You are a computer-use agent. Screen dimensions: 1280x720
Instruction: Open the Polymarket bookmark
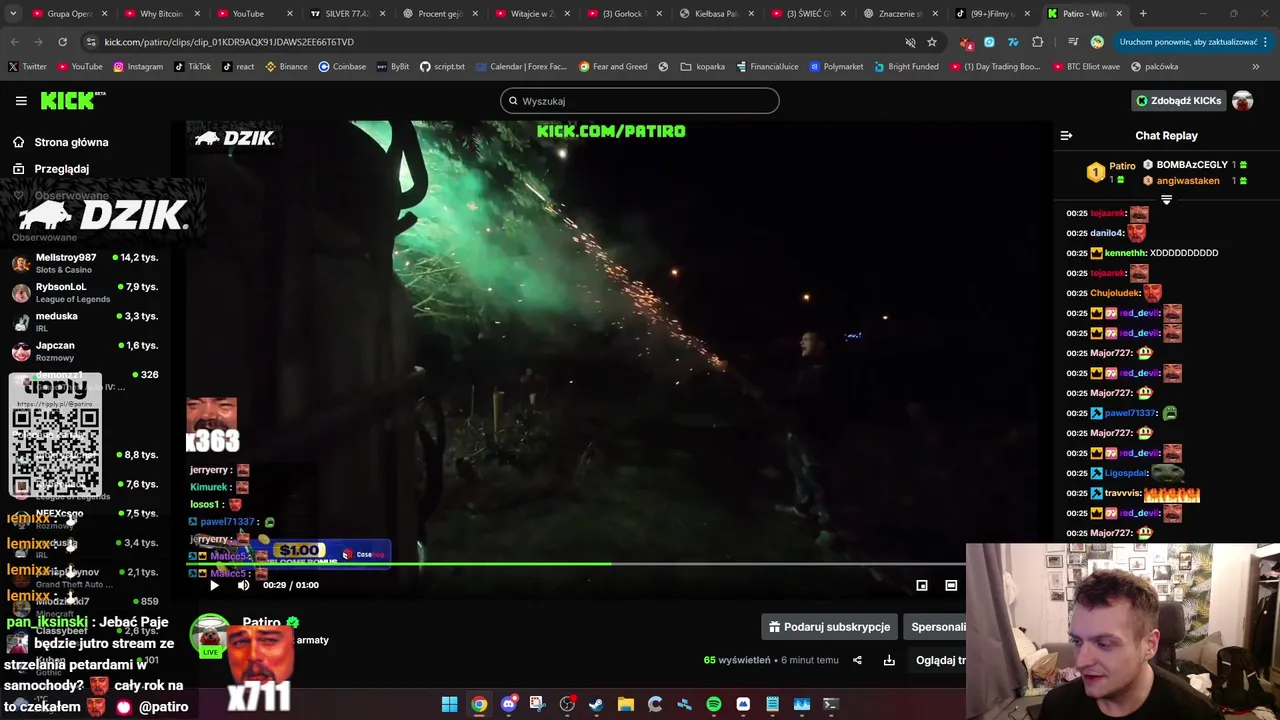(x=836, y=67)
